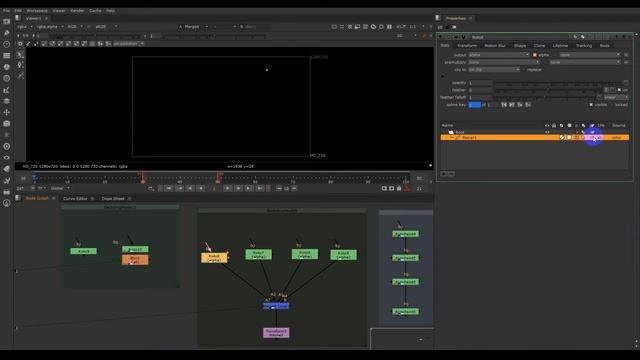Open the Image nodes toolbar icon
This screenshot has width=640, height=360.
(7, 21)
